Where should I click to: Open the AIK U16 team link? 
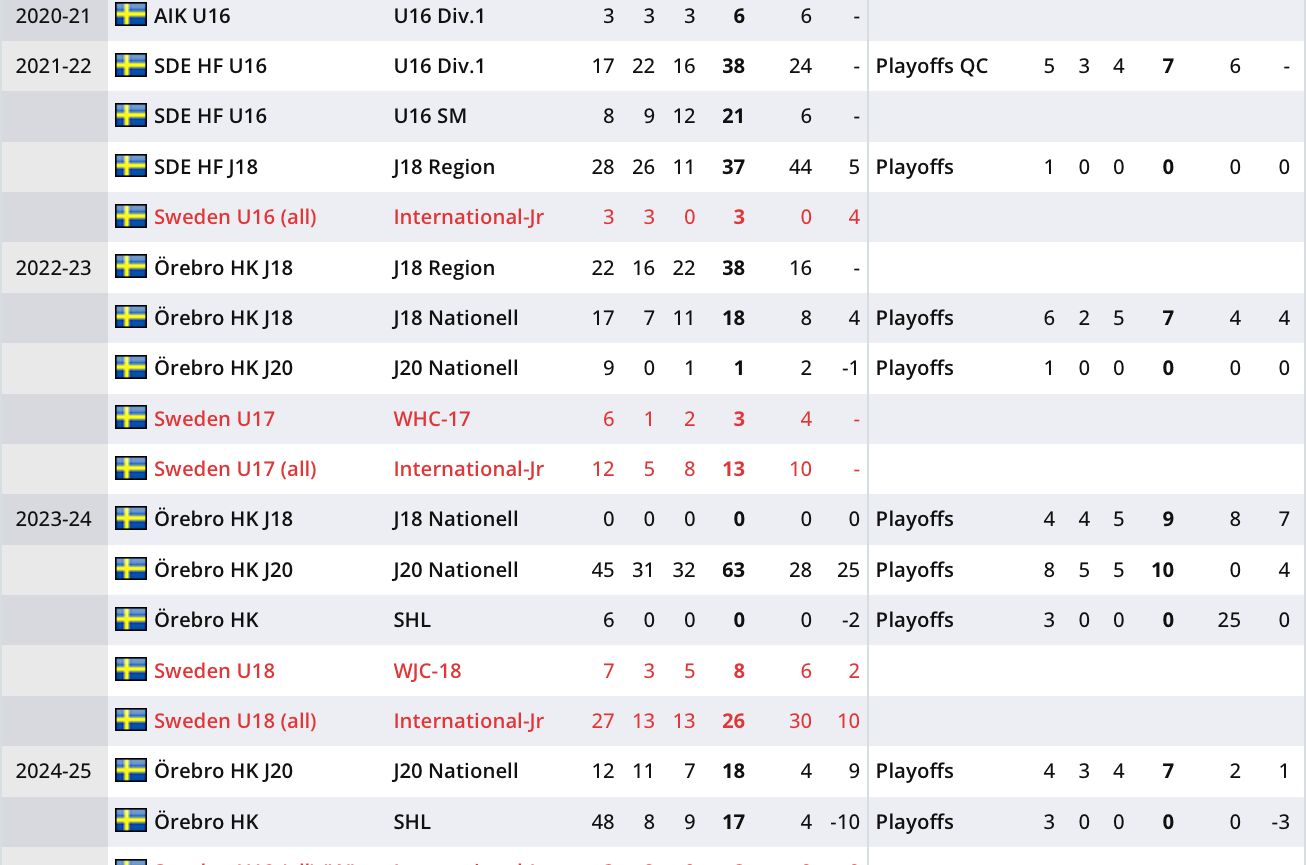(192, 16)
